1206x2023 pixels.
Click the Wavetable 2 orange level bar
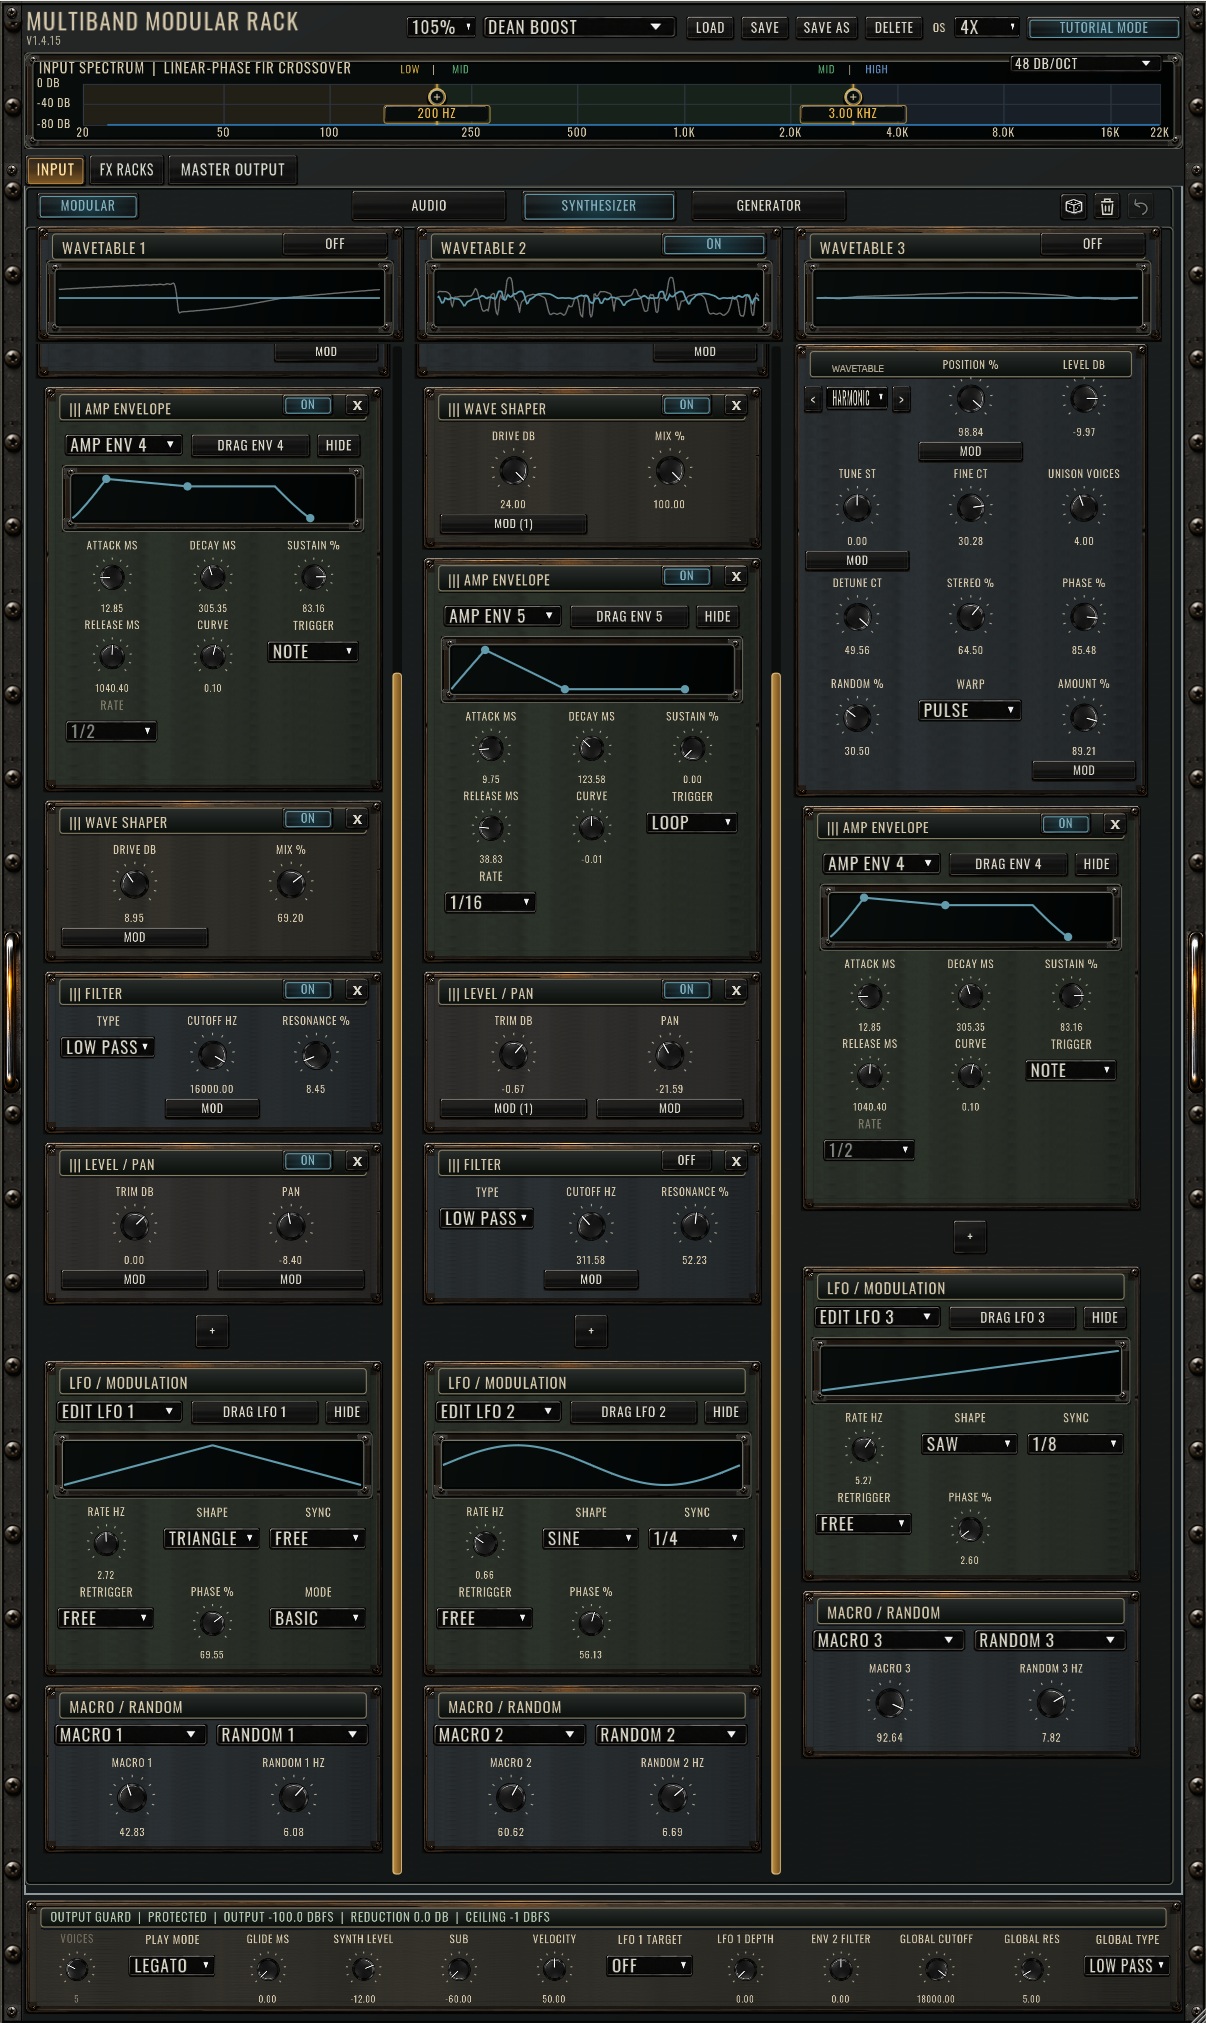[776, 1272]
